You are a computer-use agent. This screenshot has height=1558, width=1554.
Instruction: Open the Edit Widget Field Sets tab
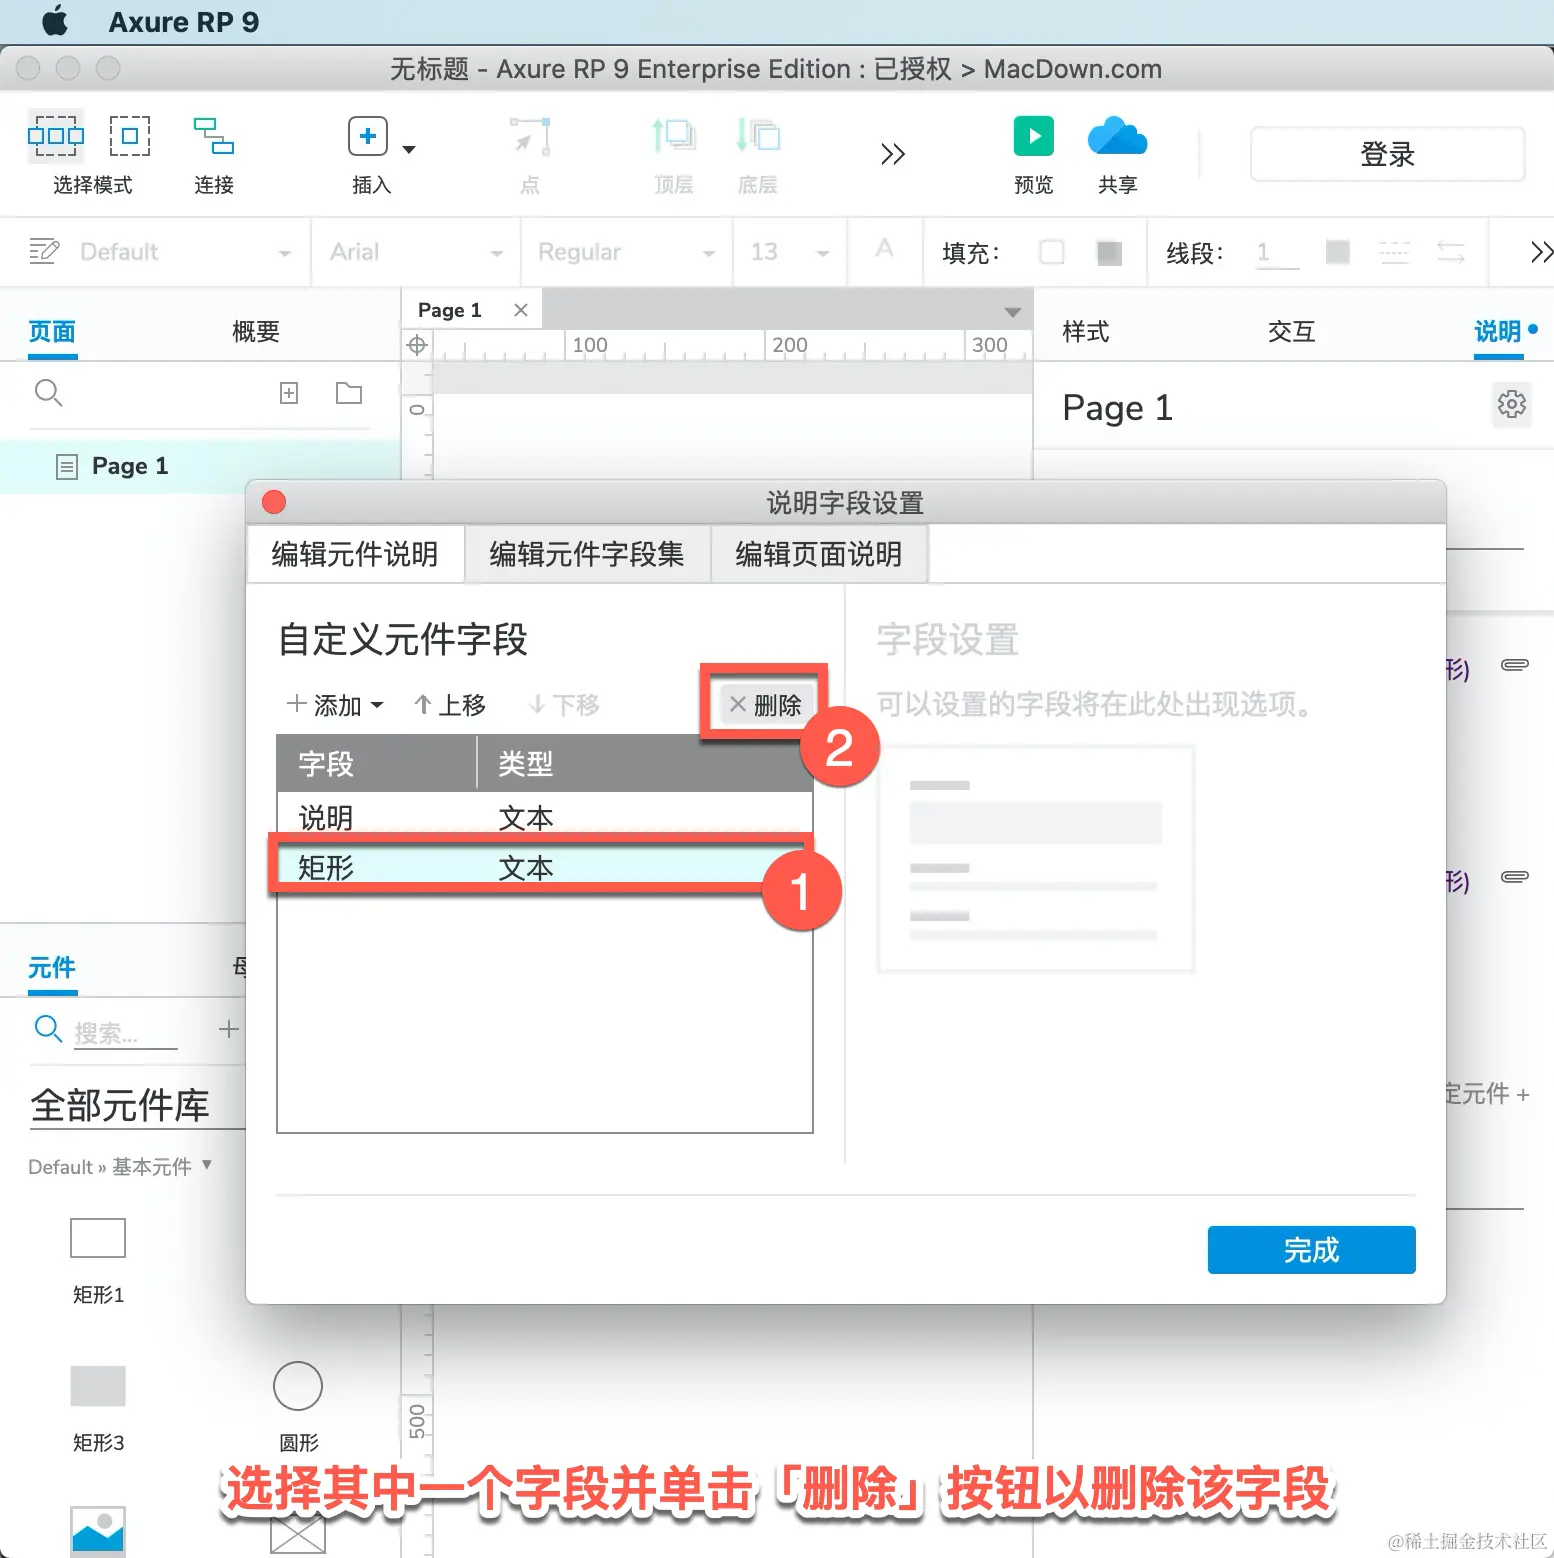587,554
